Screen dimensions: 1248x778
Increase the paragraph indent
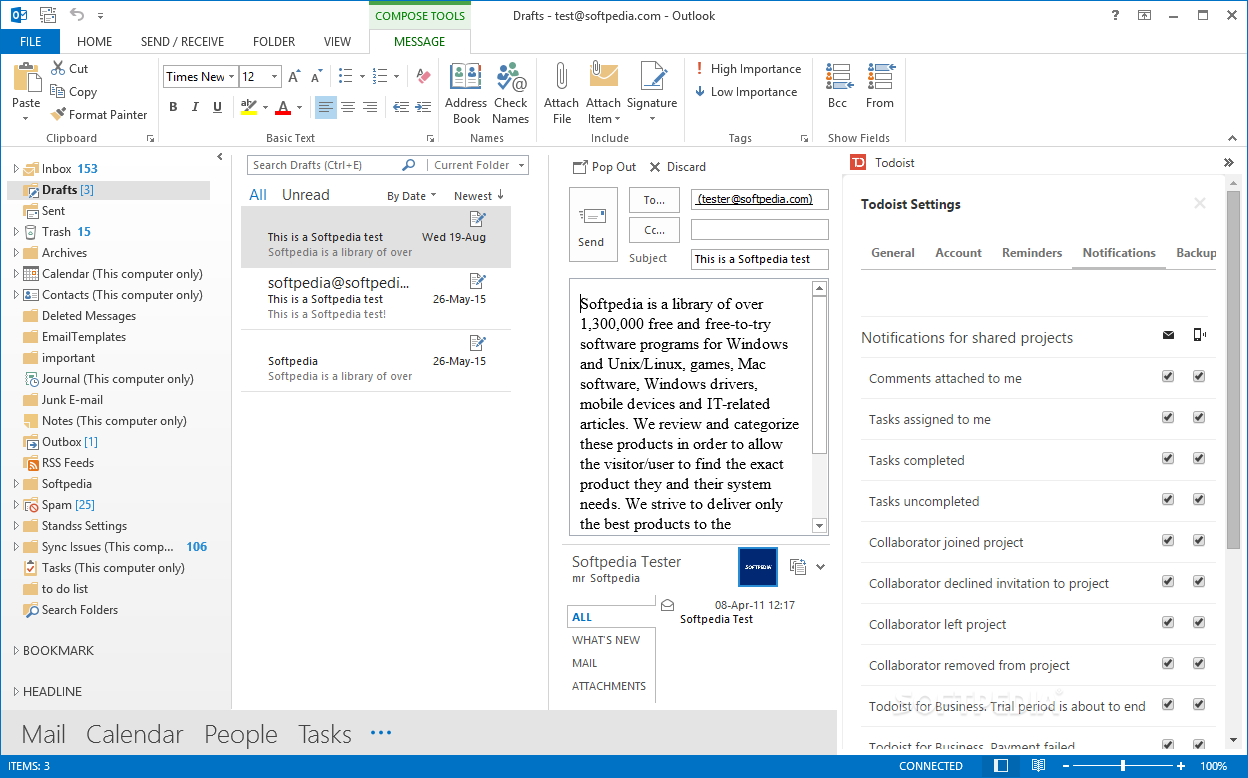423,107
